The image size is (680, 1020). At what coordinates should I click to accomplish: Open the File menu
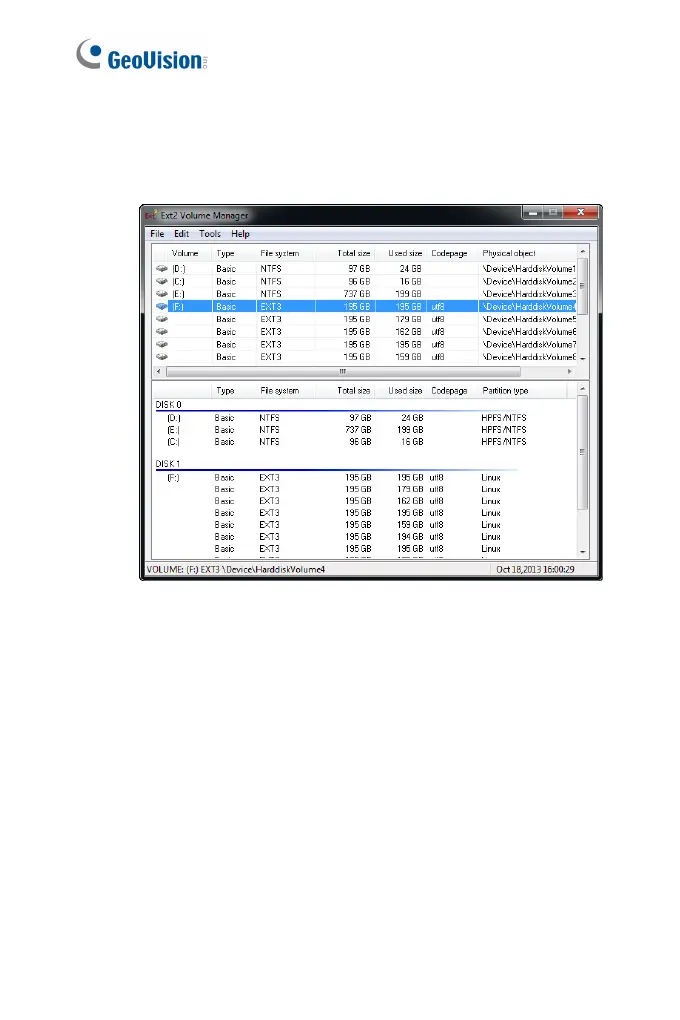(x=157, y=234)
